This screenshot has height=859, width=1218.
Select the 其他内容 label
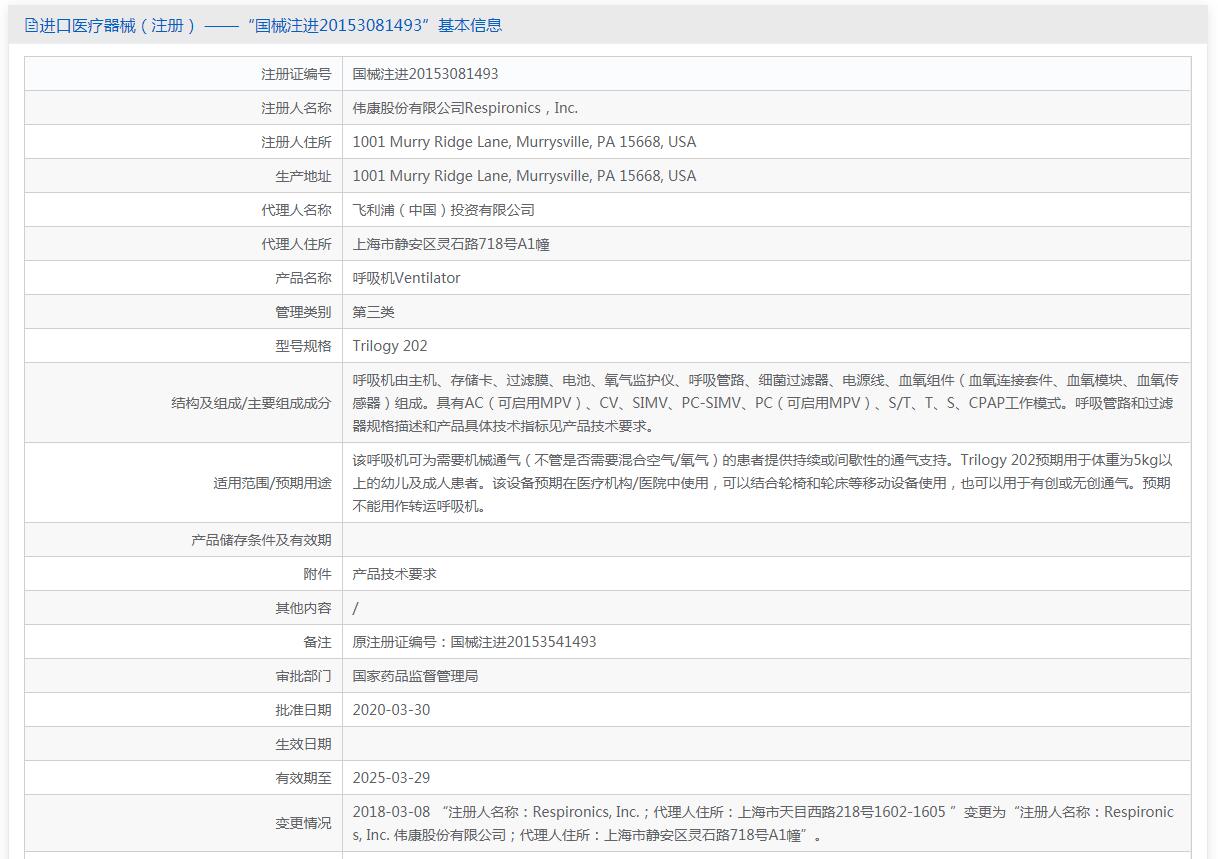coord(303,608)
